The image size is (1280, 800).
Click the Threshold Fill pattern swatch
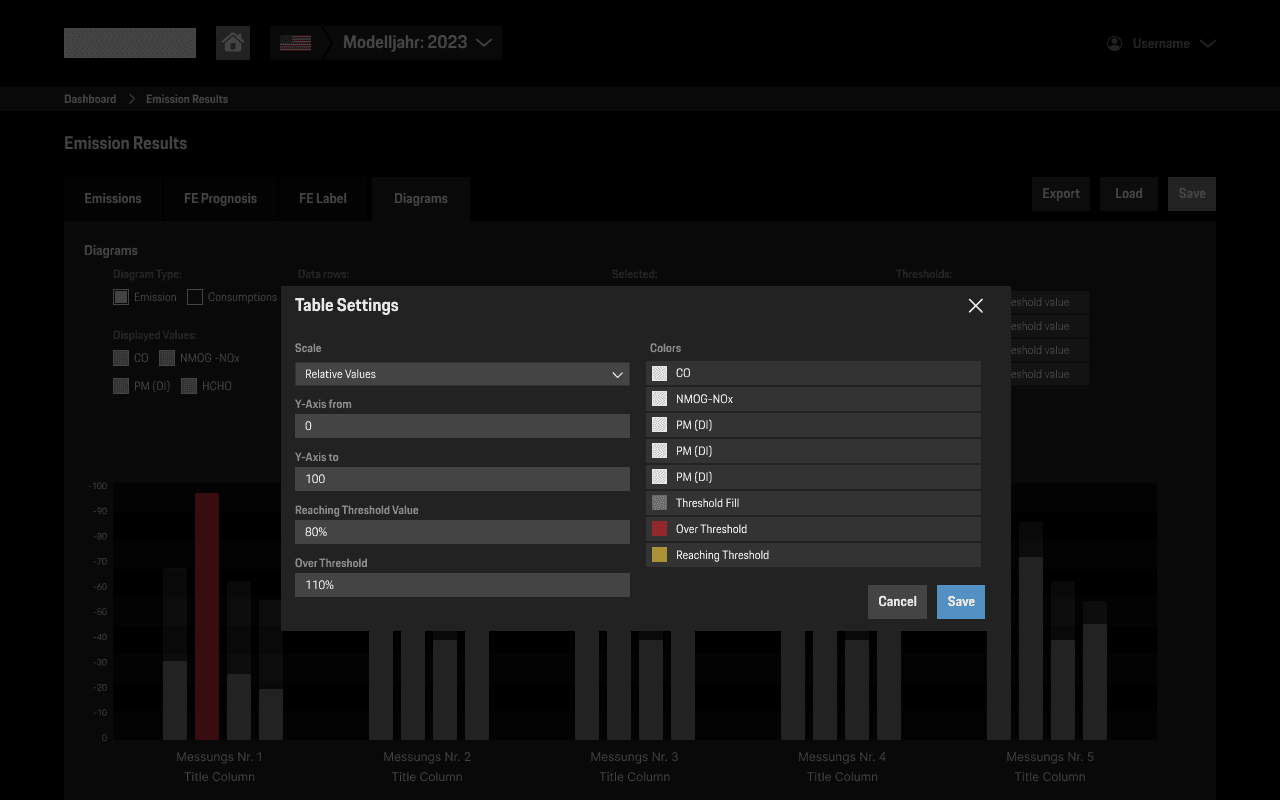659,502
